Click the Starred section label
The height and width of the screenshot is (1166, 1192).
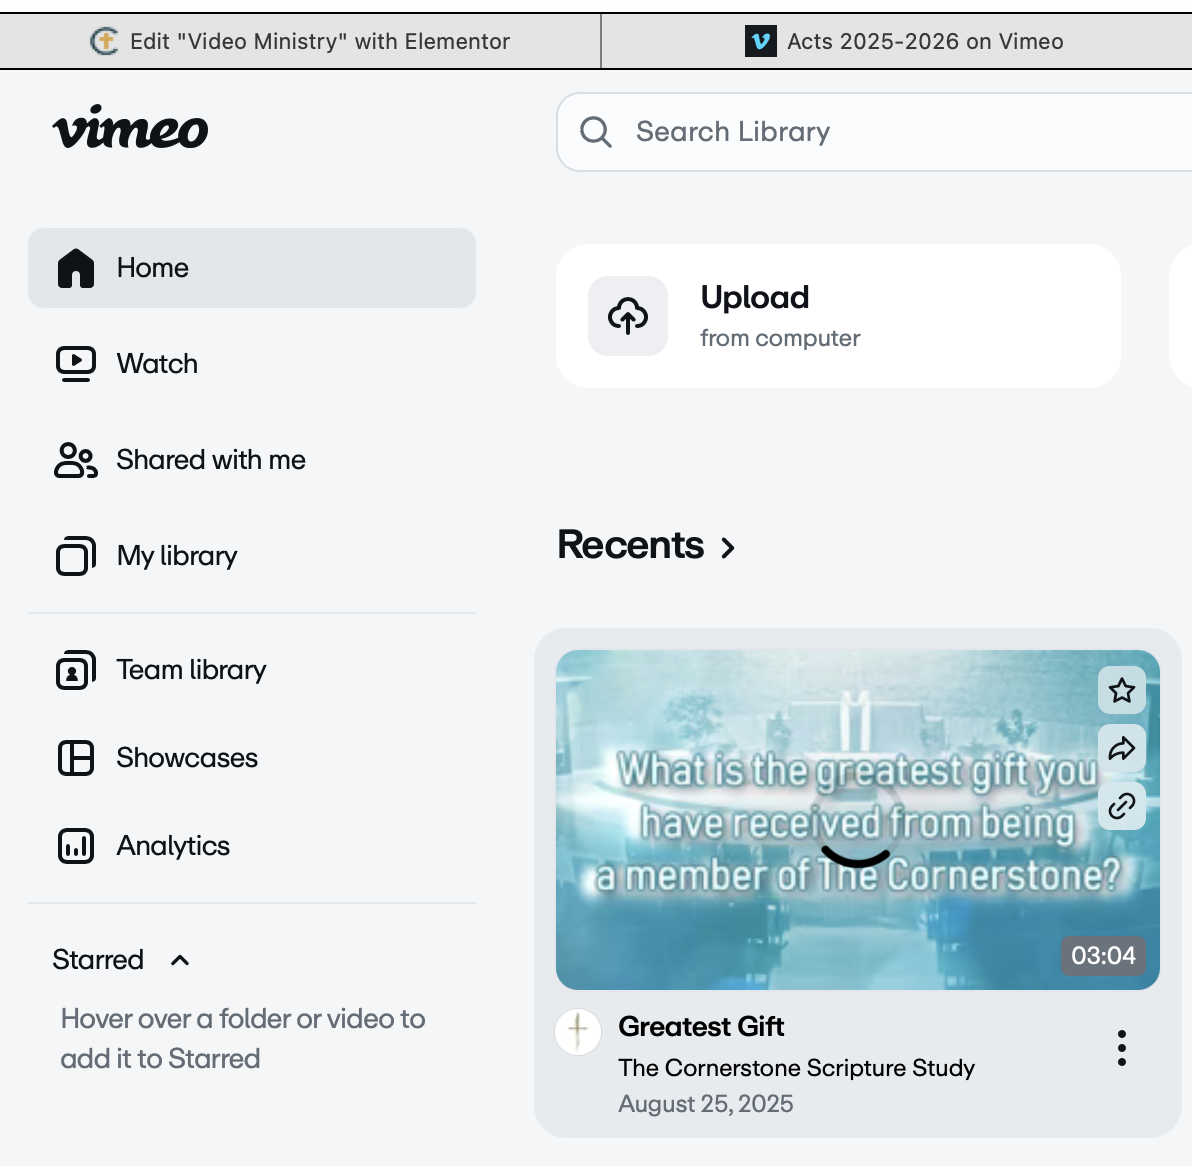(98, 960)
